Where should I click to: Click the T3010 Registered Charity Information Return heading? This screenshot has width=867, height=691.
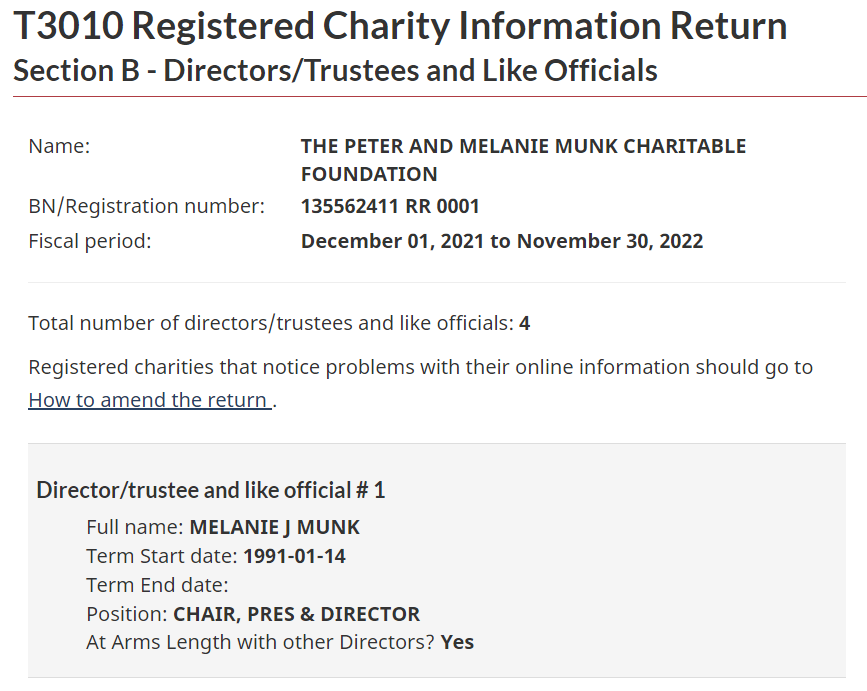[400, 26]
